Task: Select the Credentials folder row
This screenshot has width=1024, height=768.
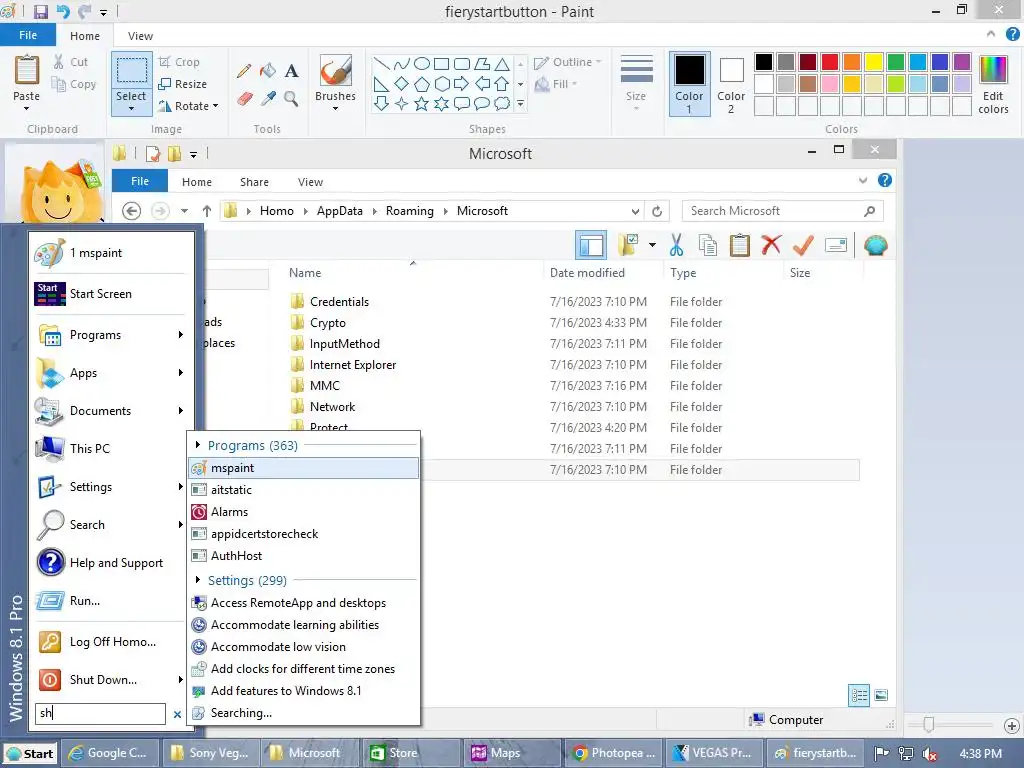Action: pyautogui.click(x=573, y=302)
